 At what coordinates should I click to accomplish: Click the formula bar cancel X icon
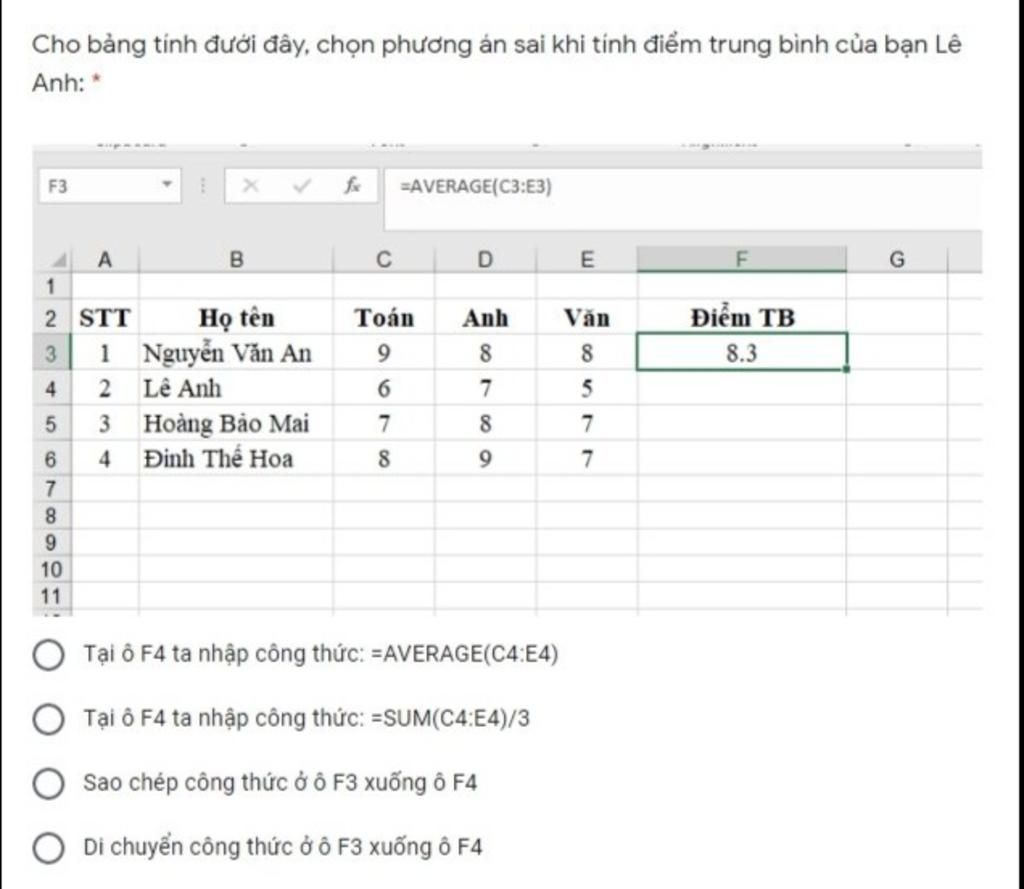(250, 186)
